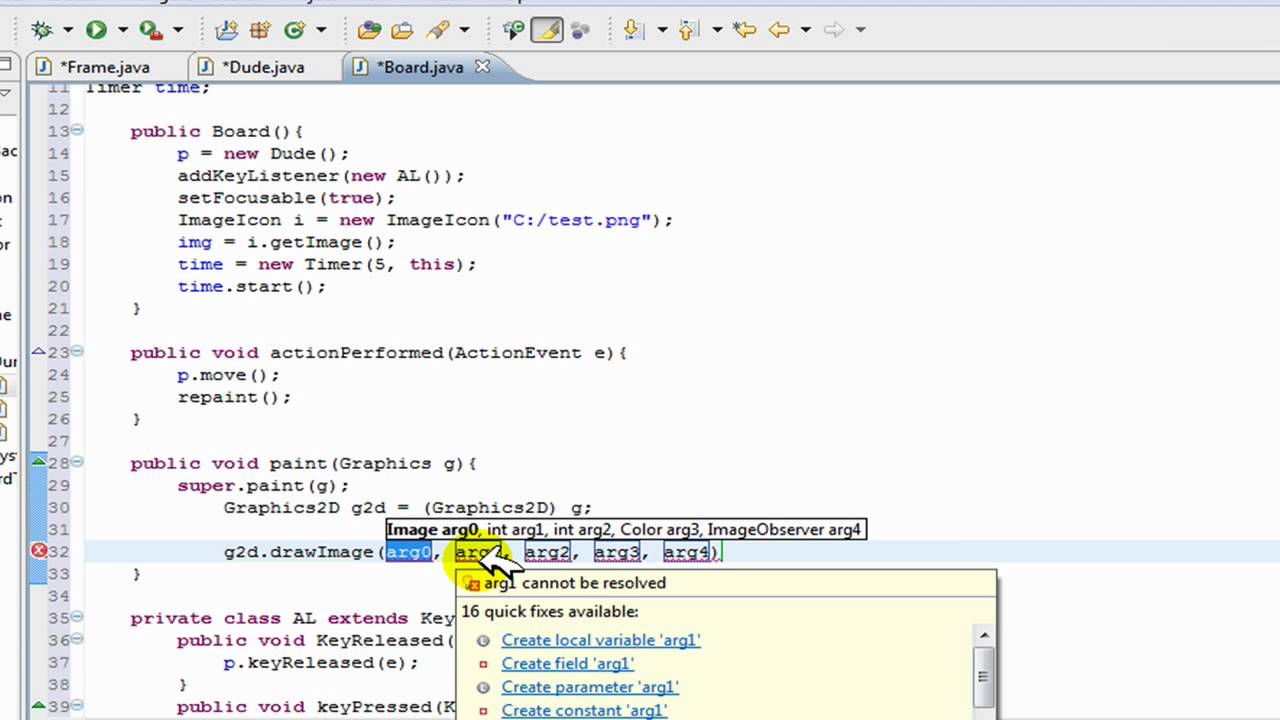Close the *Board.java editor tab
1280x720 pixels.
click(482, 67)
